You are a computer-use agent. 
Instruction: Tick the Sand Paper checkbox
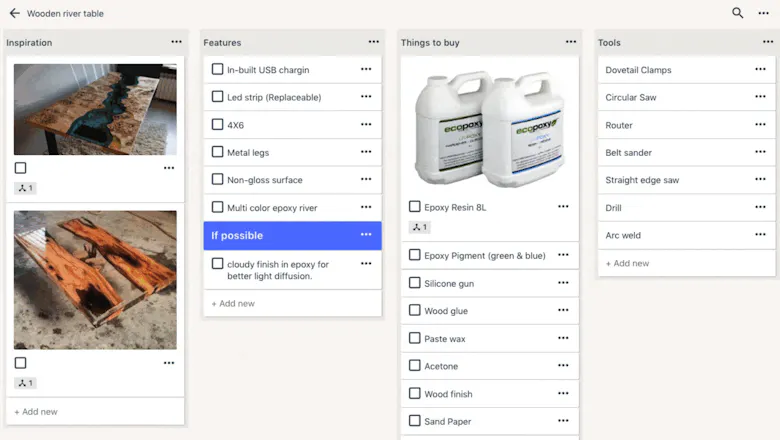[414, 420]
